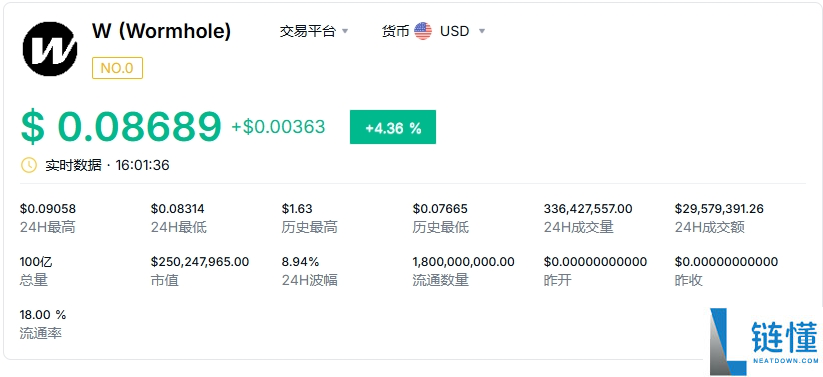Click the 流通率 value 18.00 %

pyautogui.click(x=43, y=315)
